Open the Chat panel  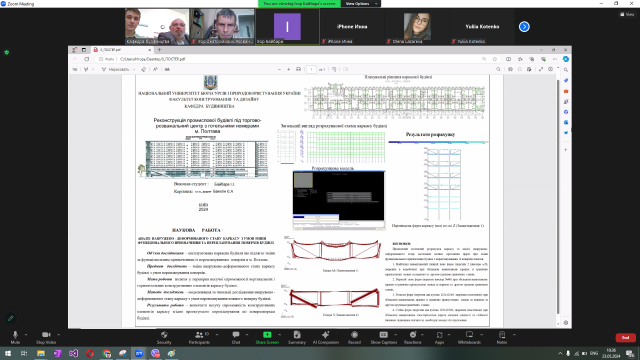tap(236, 337)
